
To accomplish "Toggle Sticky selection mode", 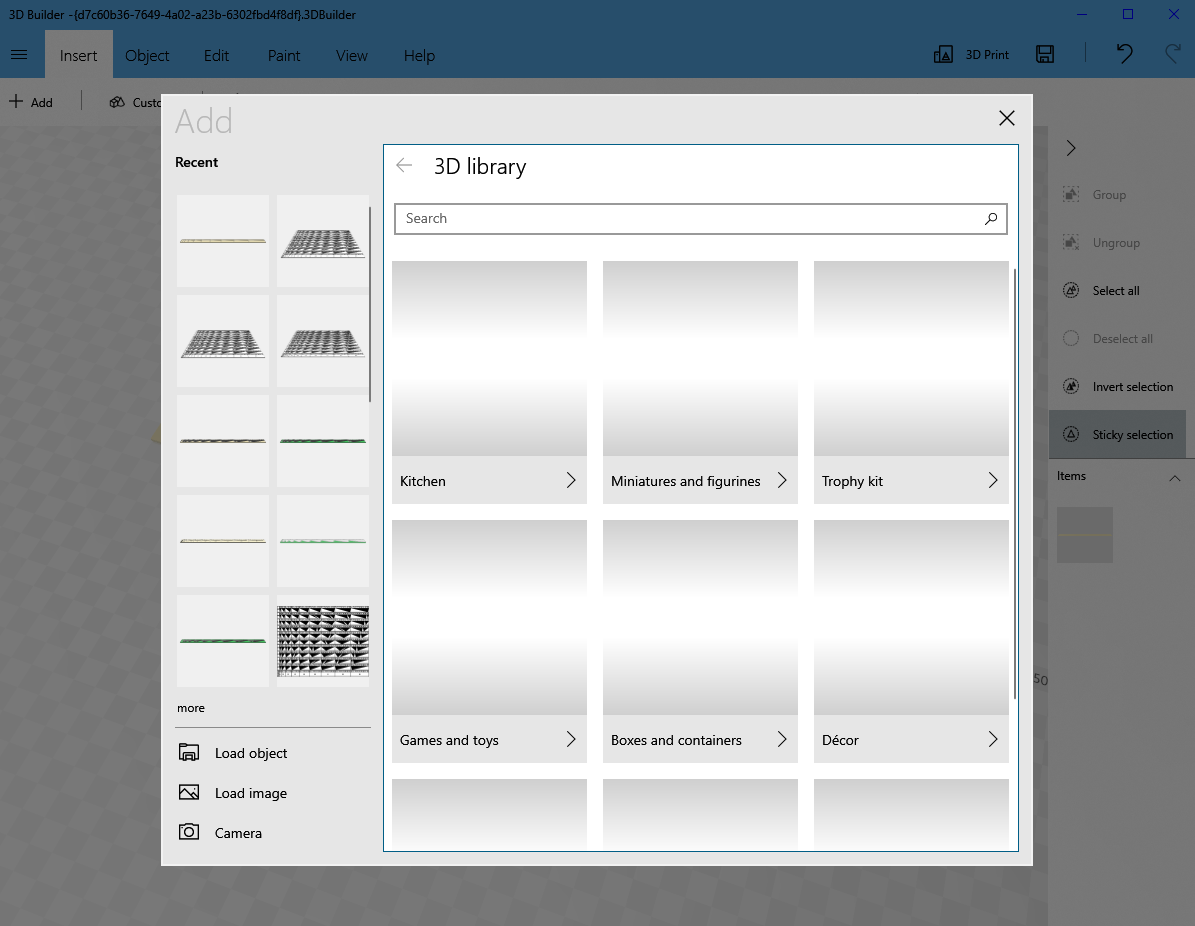I will click(1117, 434).
